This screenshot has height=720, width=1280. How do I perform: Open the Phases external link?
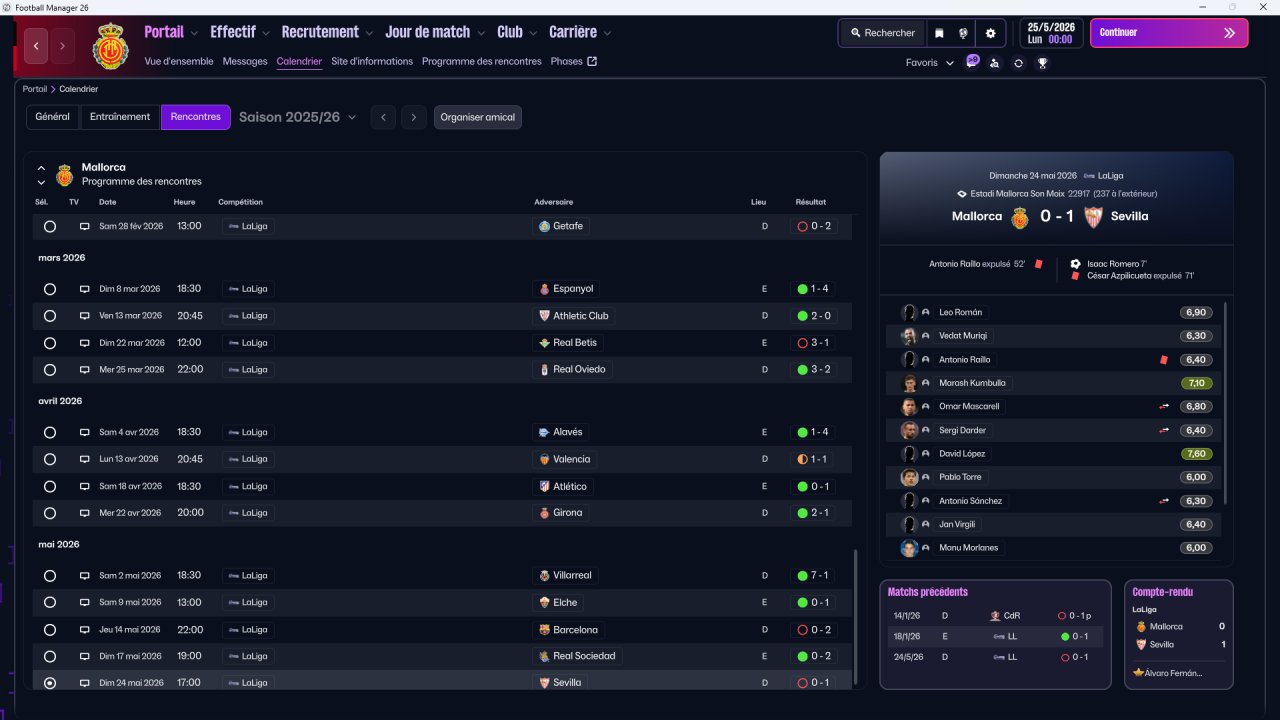tap(574, 62)
